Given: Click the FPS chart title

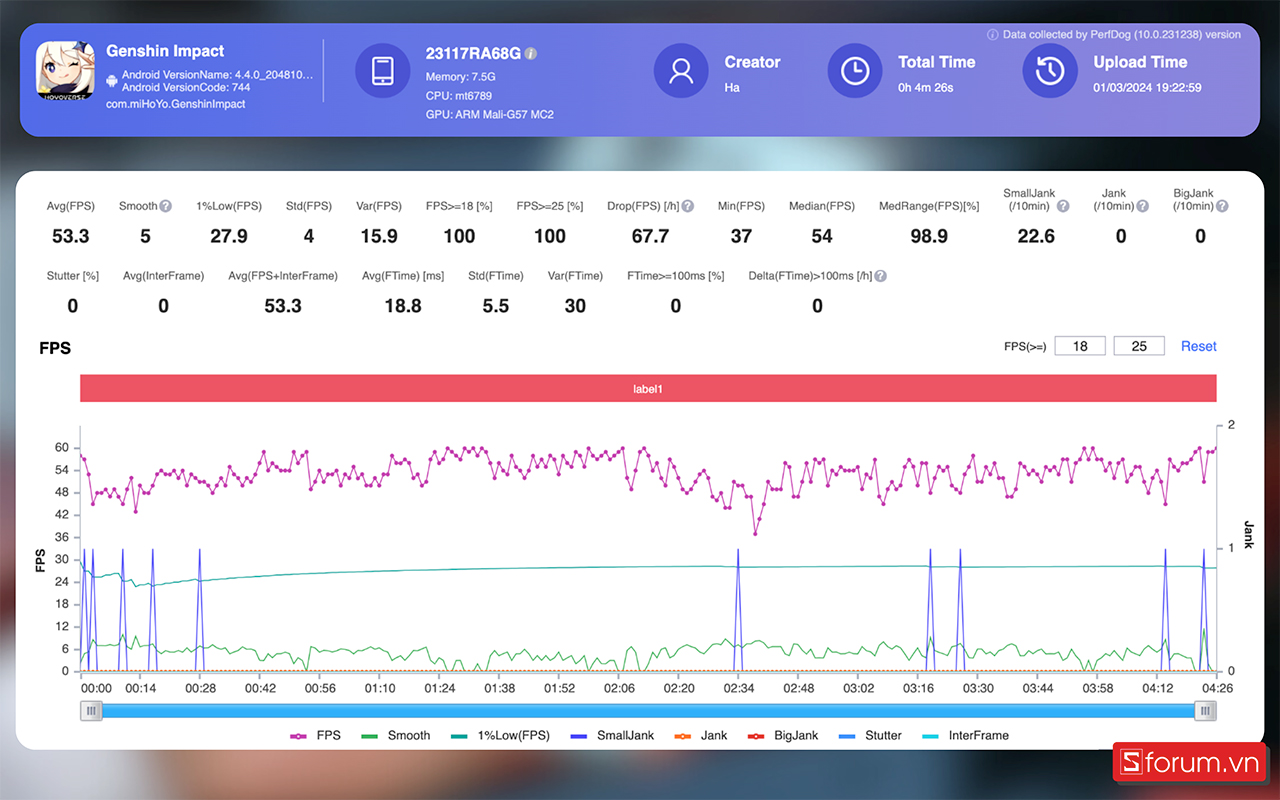Looking at the screenshot, I should (x=55, y=348).
